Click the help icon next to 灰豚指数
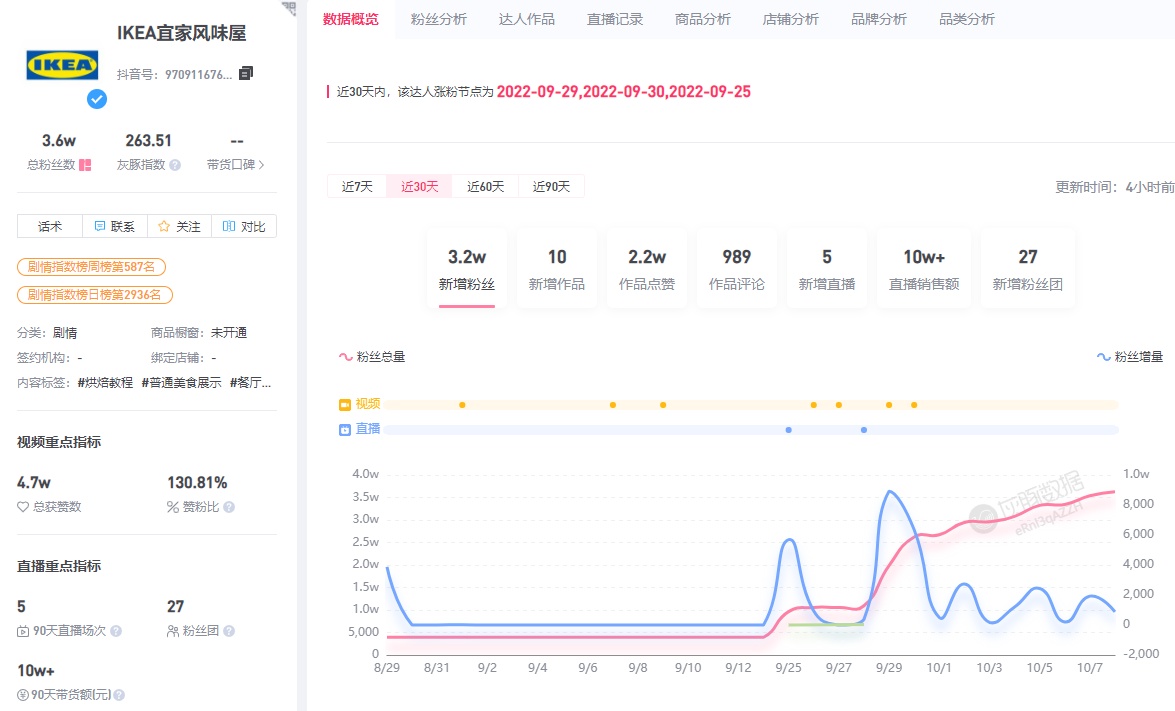This screenshot has height=711, width=1175. [175, 165]
